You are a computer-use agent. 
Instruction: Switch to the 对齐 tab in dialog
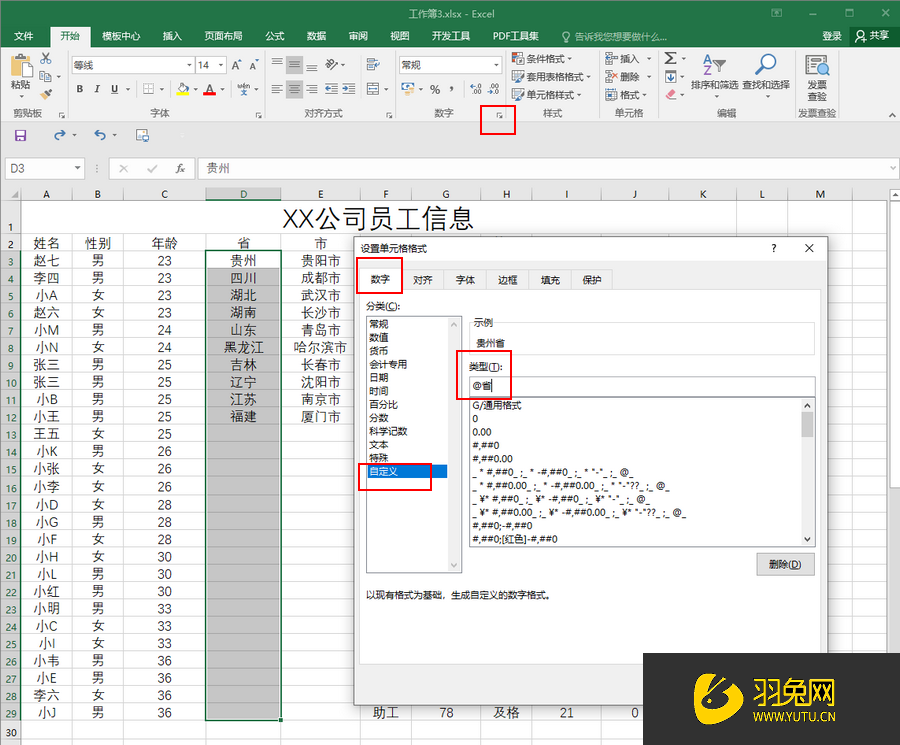click(422, 280)
